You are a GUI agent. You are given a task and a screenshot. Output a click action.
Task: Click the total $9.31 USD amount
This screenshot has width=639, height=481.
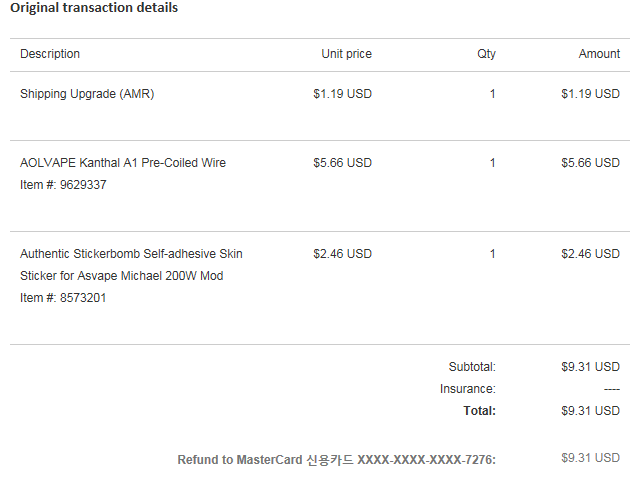pos(590,411)
